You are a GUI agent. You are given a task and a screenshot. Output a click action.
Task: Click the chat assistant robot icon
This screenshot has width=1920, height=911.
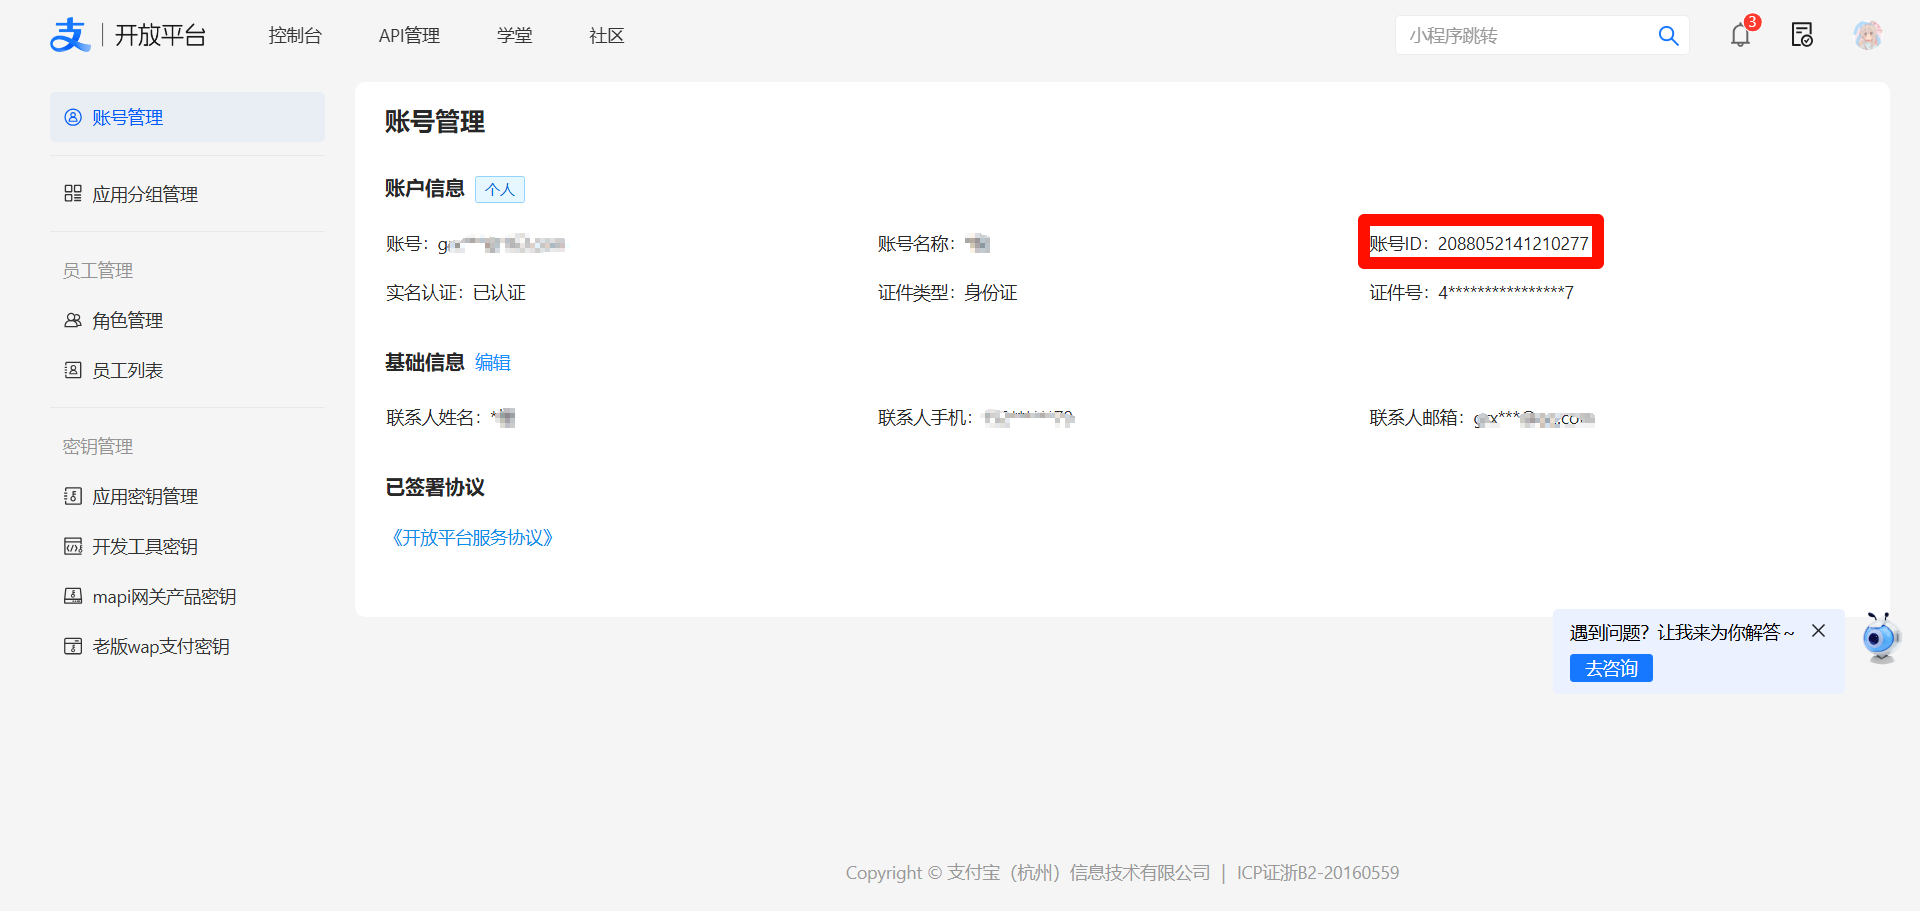(x=1880, y=637)
